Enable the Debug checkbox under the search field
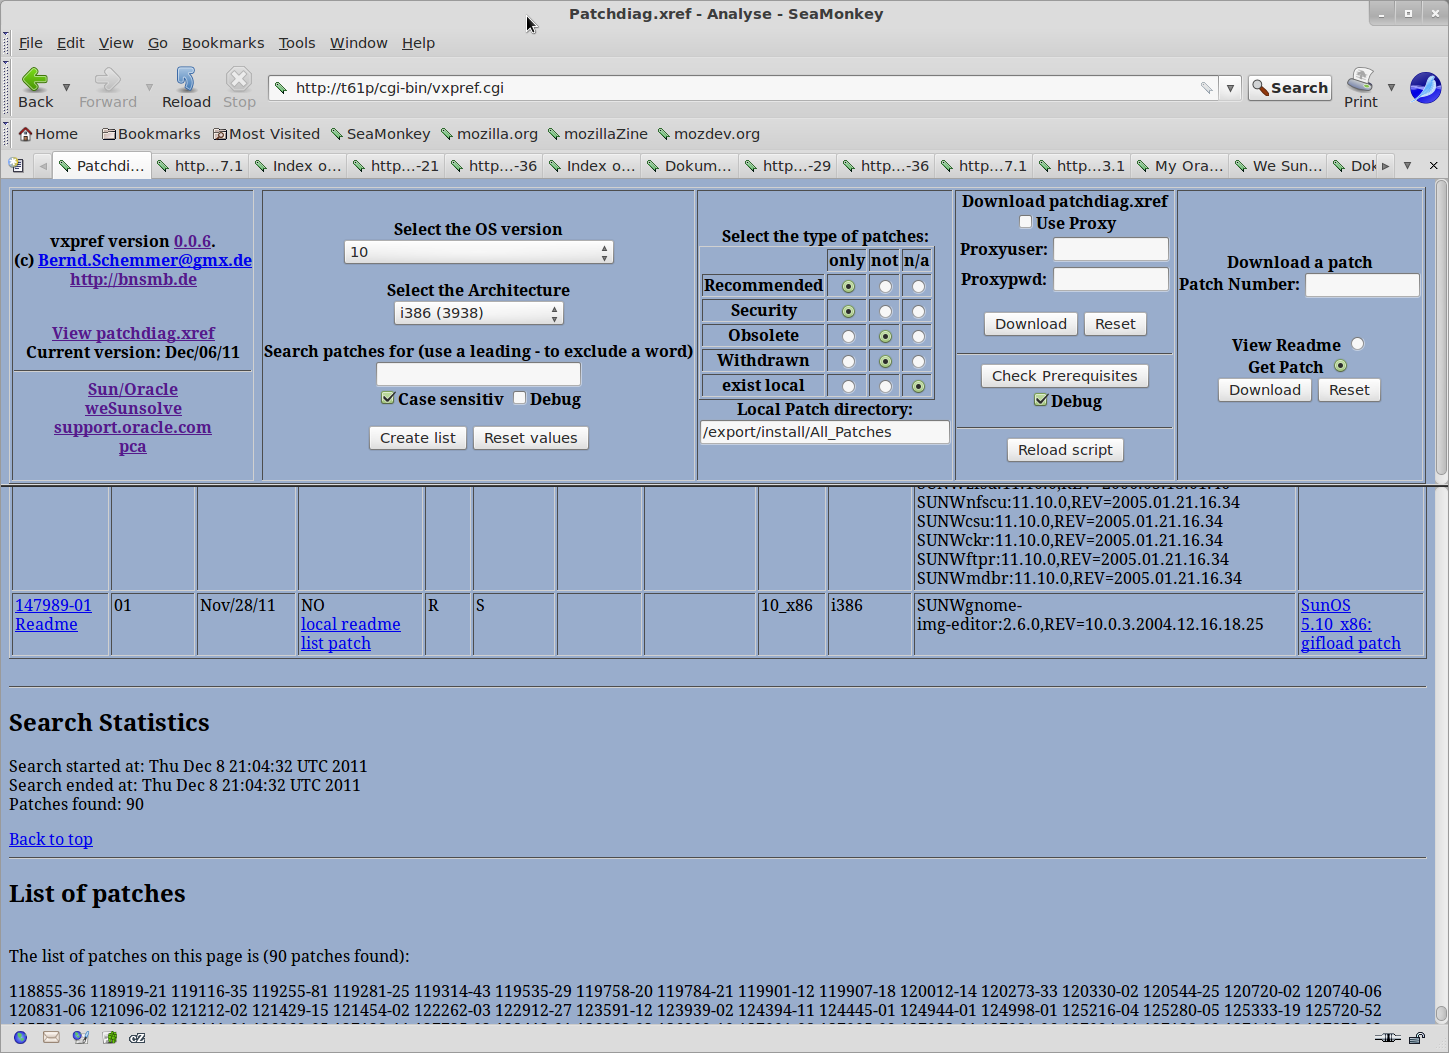Image resolution: width=1449 pixels, height=1053 pixels. point(520,398)
